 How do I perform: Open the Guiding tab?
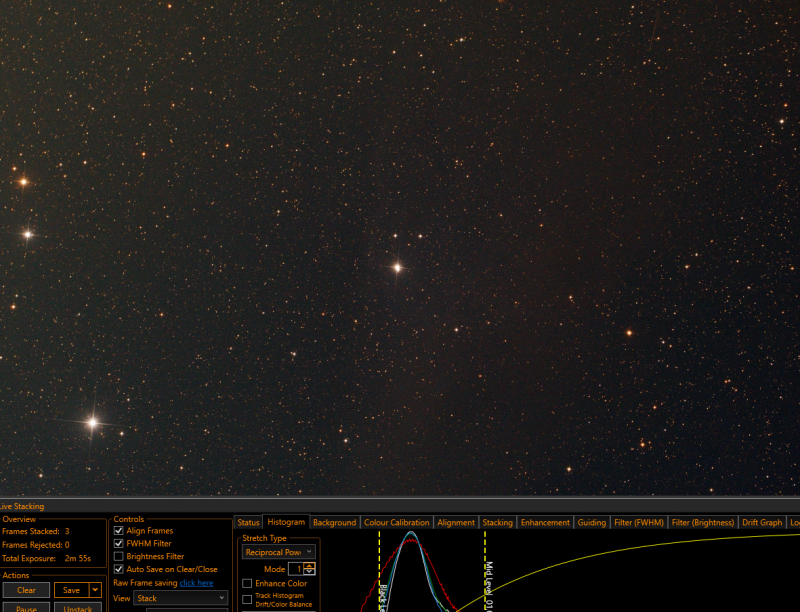pos(592,523)
